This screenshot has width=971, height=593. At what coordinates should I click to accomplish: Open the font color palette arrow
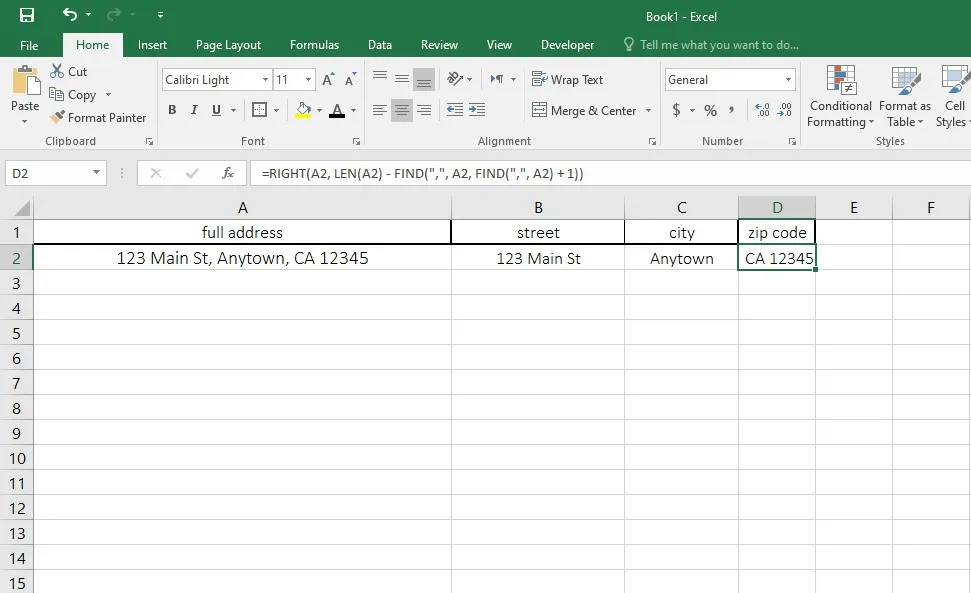(354, 110)
